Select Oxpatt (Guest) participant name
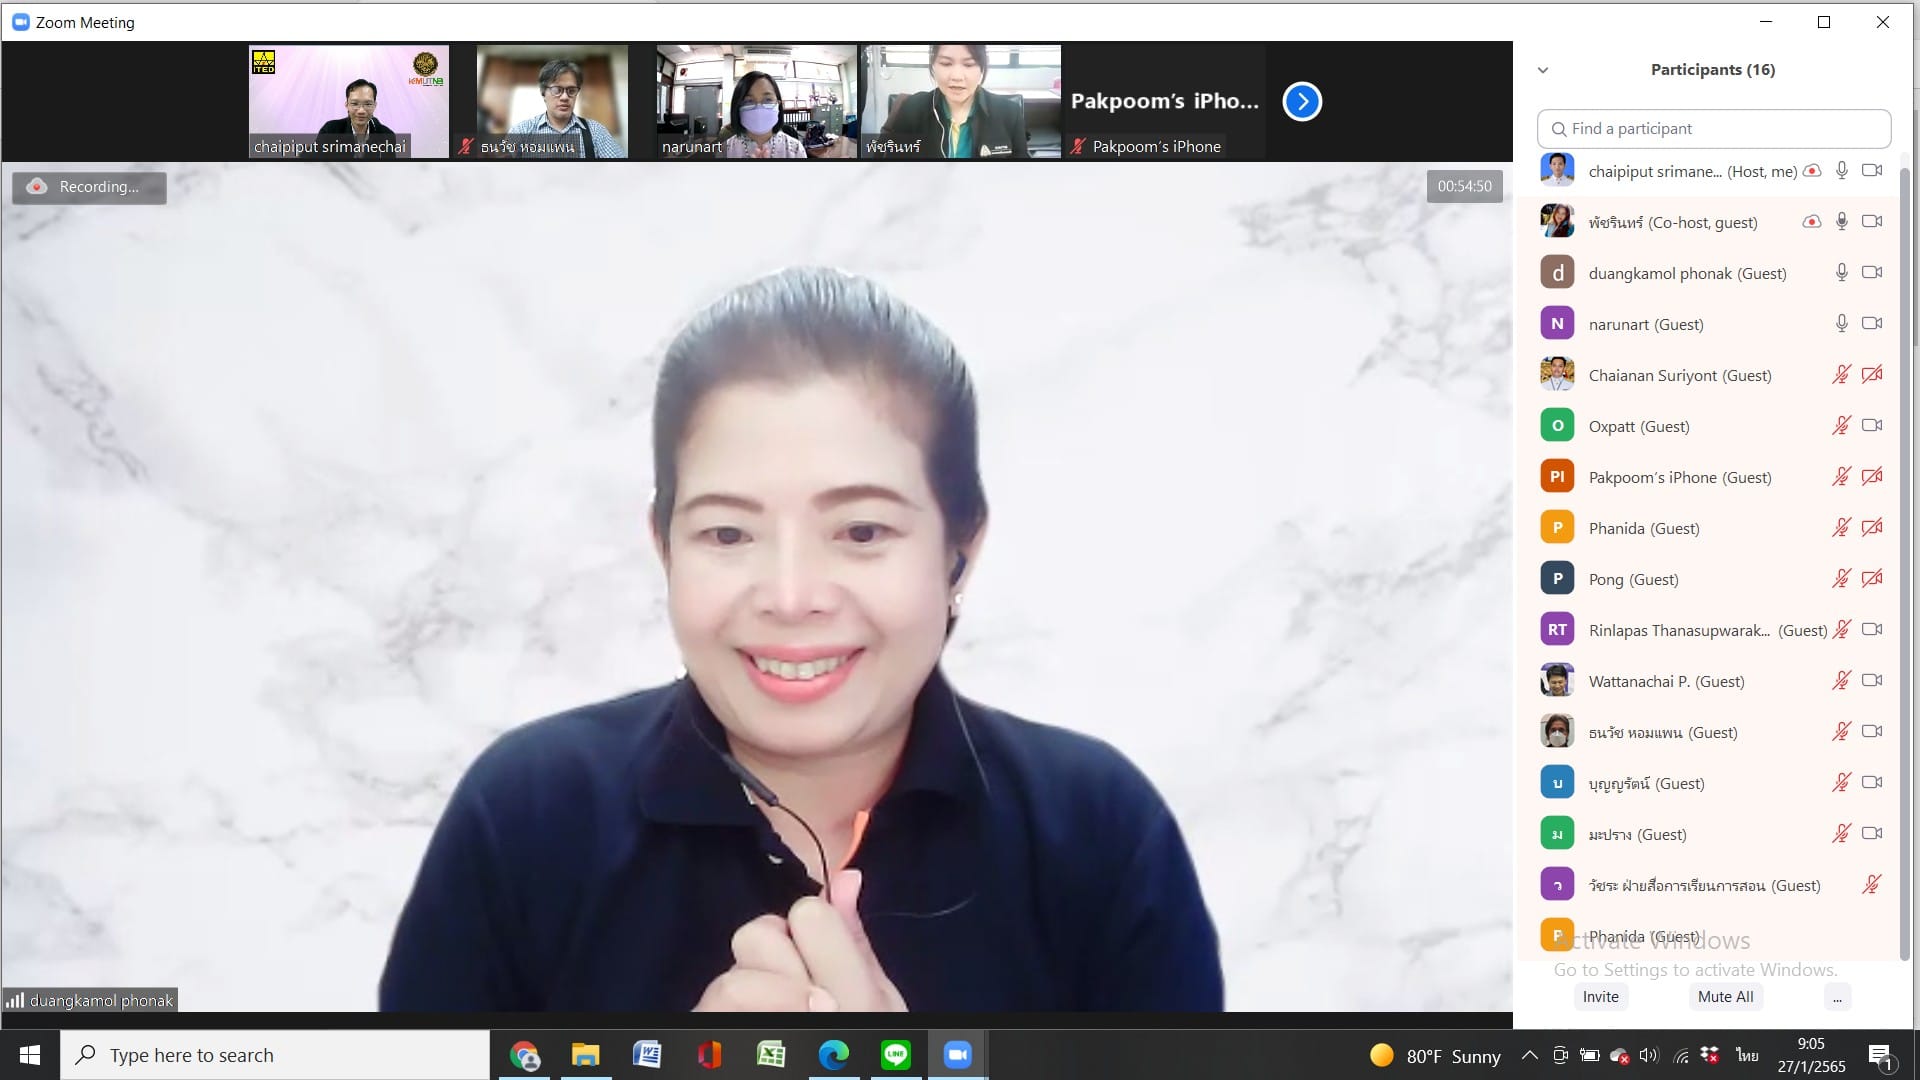Image resolution: width=1920 pixels, height=1080 pixels. (x=1639, y=426)
